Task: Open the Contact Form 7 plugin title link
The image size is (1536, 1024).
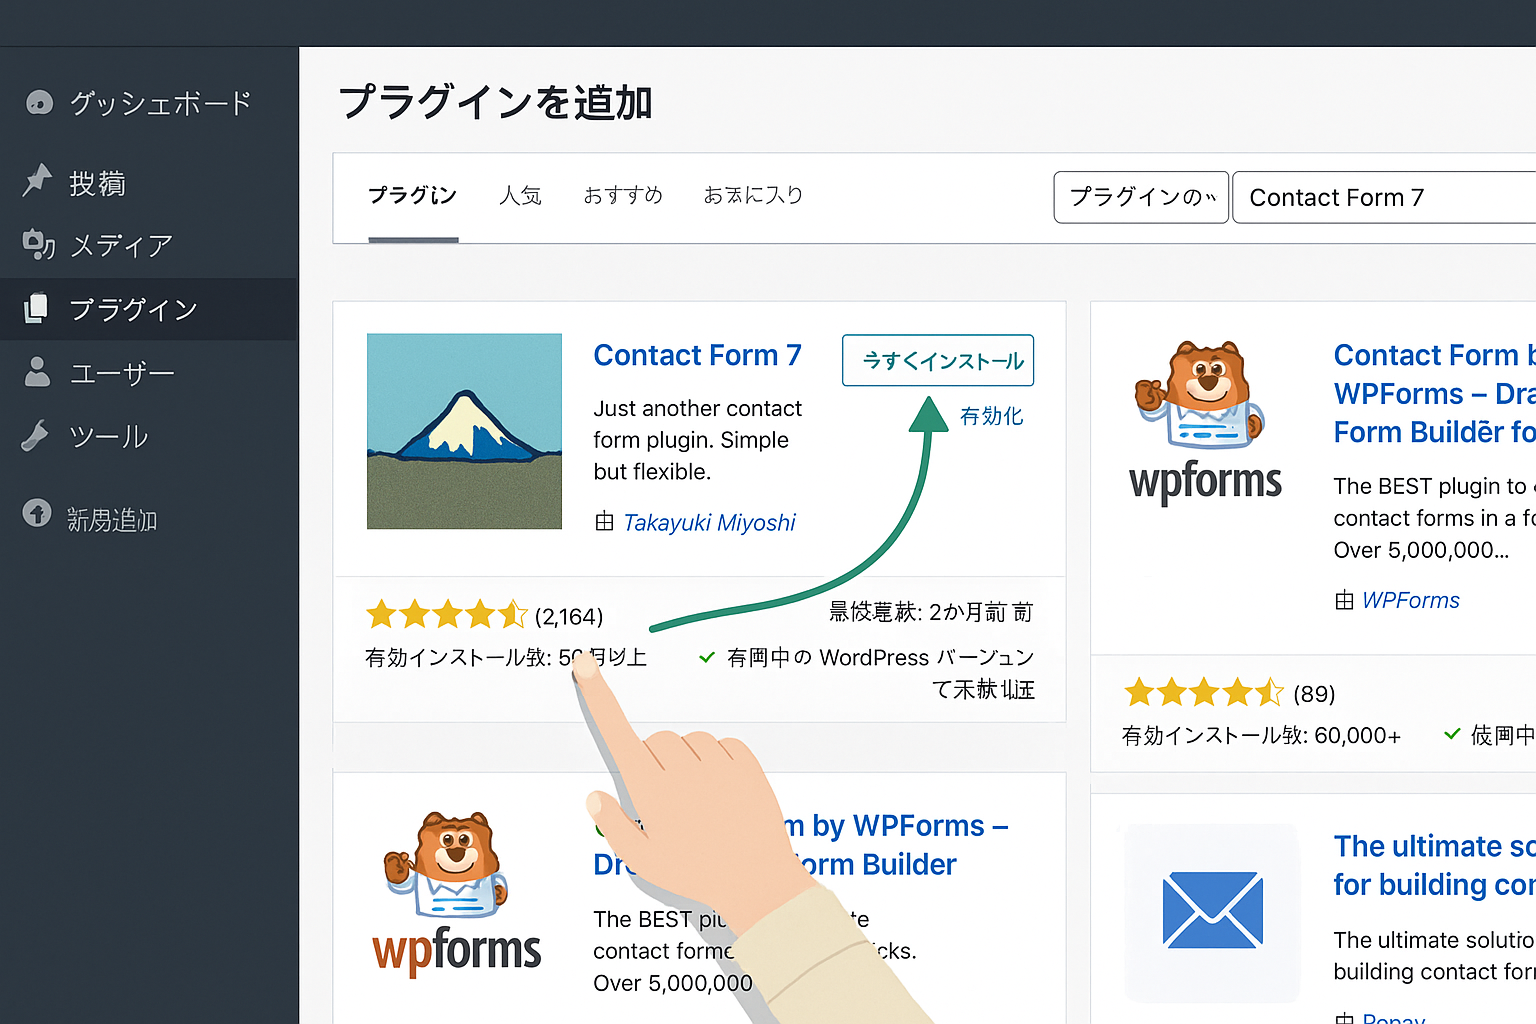Action: point(697,355)
